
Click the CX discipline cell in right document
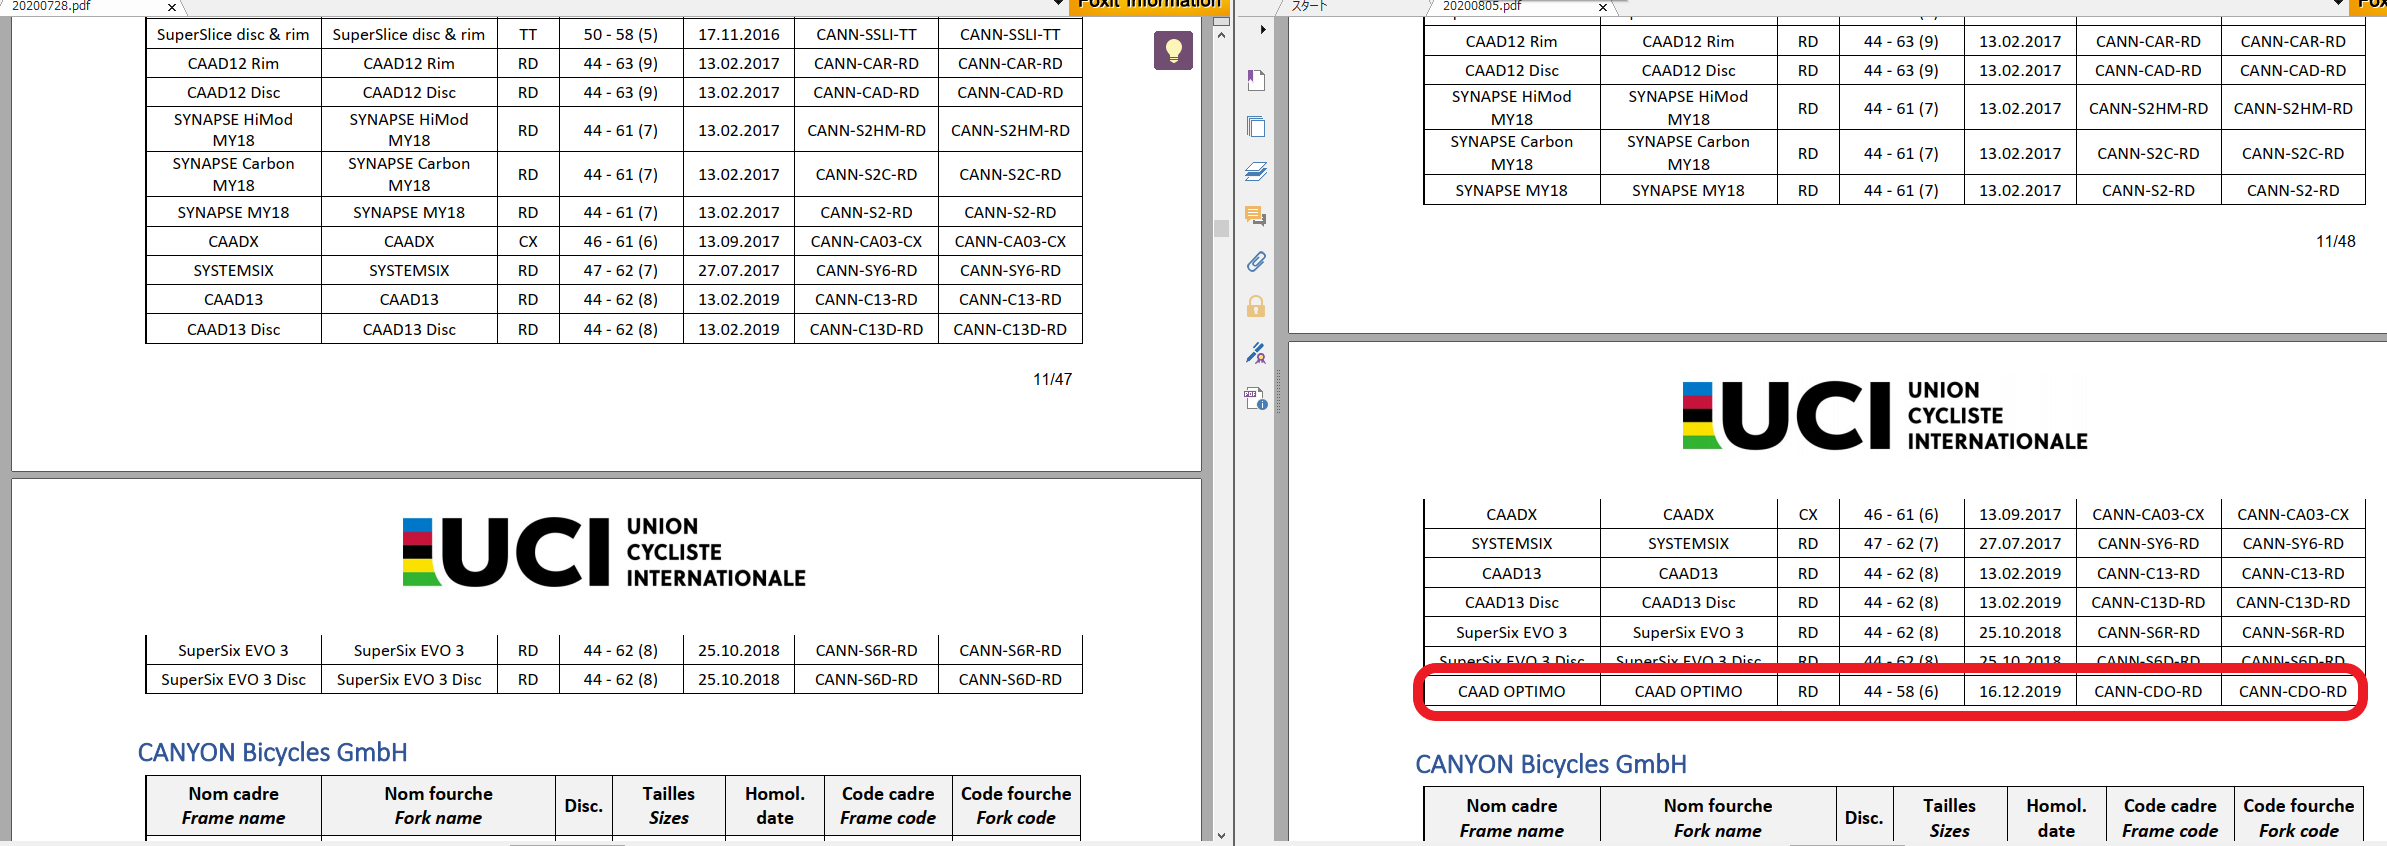pyautogui.click(x=1808, y=514)
